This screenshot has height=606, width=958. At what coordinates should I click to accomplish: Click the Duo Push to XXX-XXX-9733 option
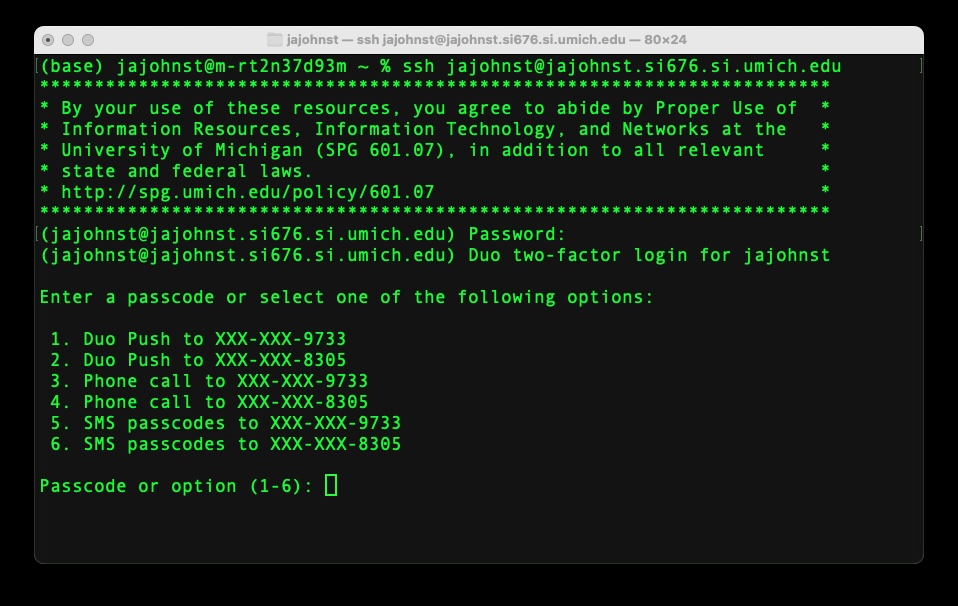(198, 339)
